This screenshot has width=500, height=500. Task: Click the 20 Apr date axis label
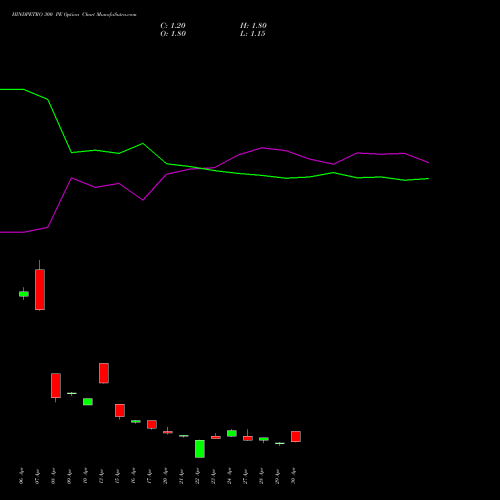[165, 476]
